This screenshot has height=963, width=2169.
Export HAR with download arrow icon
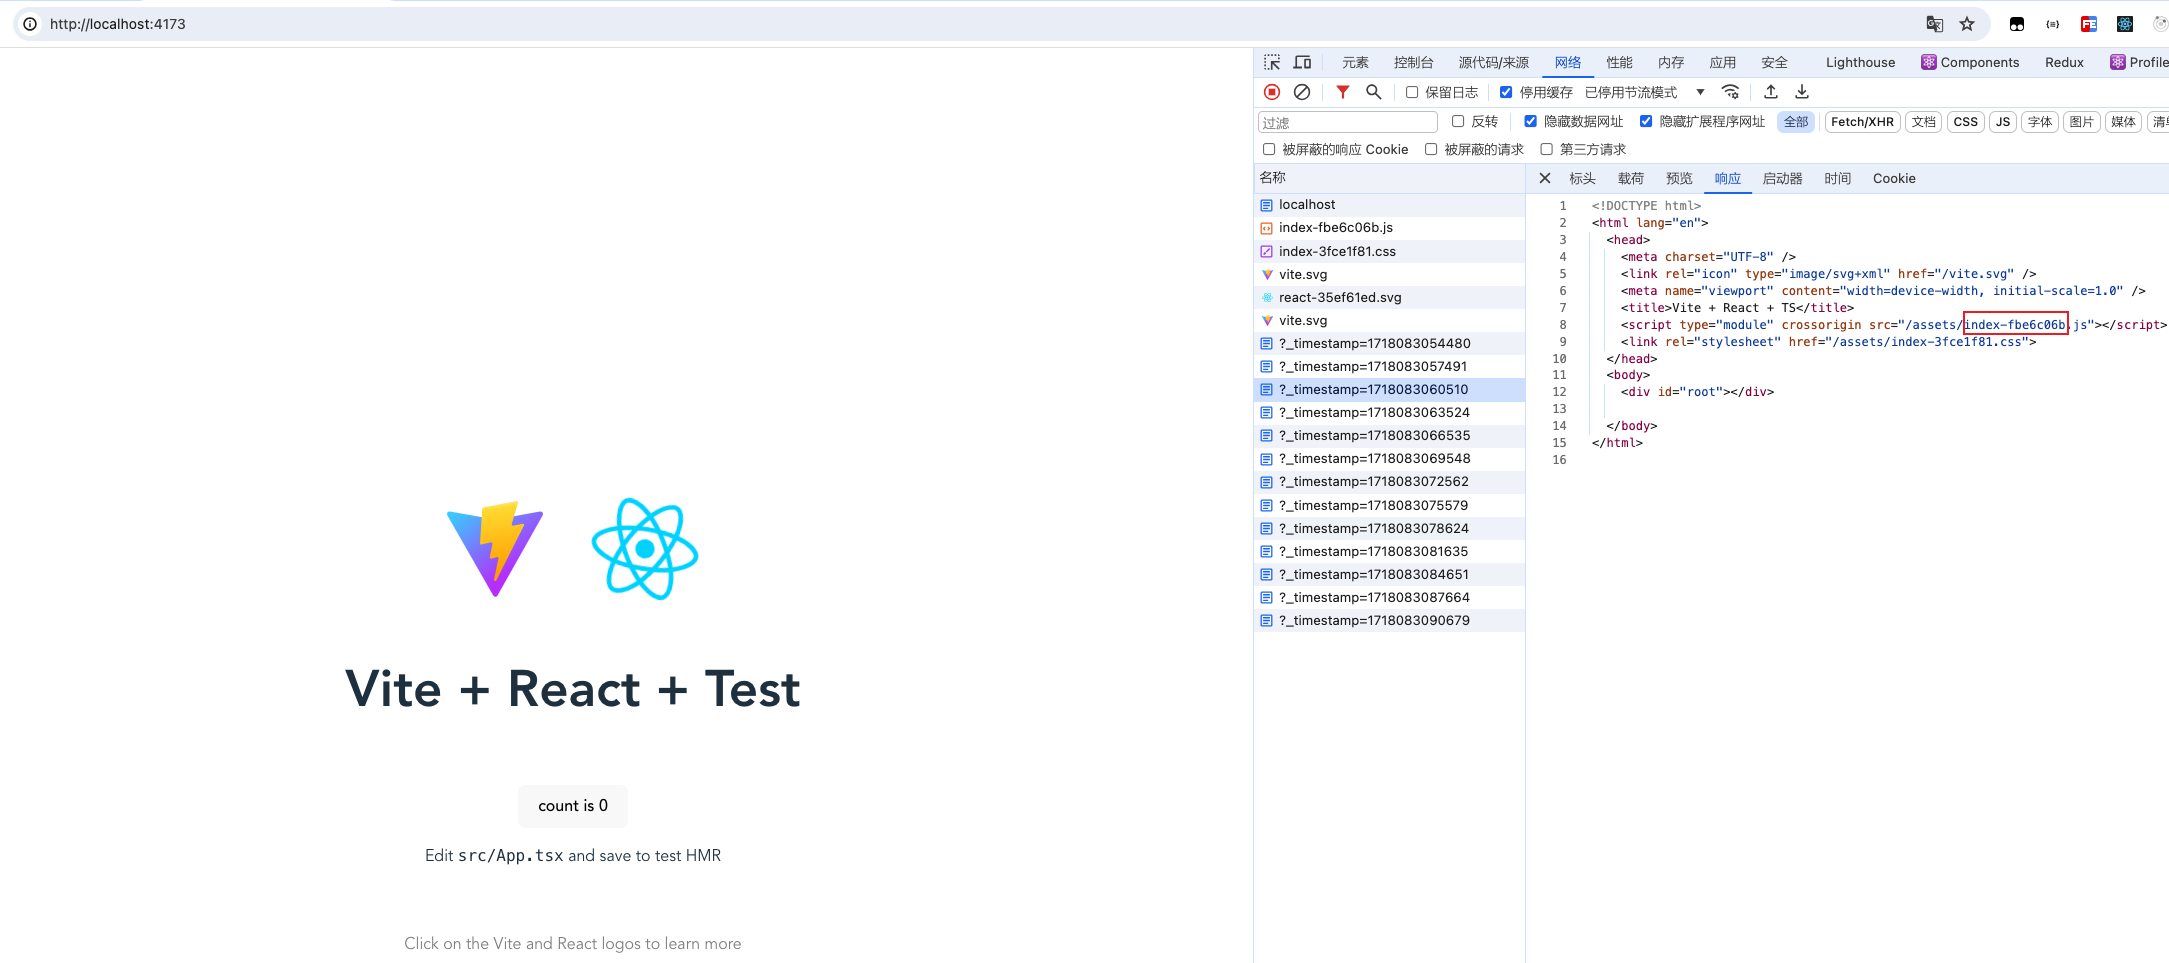(x=1802, y=92)
